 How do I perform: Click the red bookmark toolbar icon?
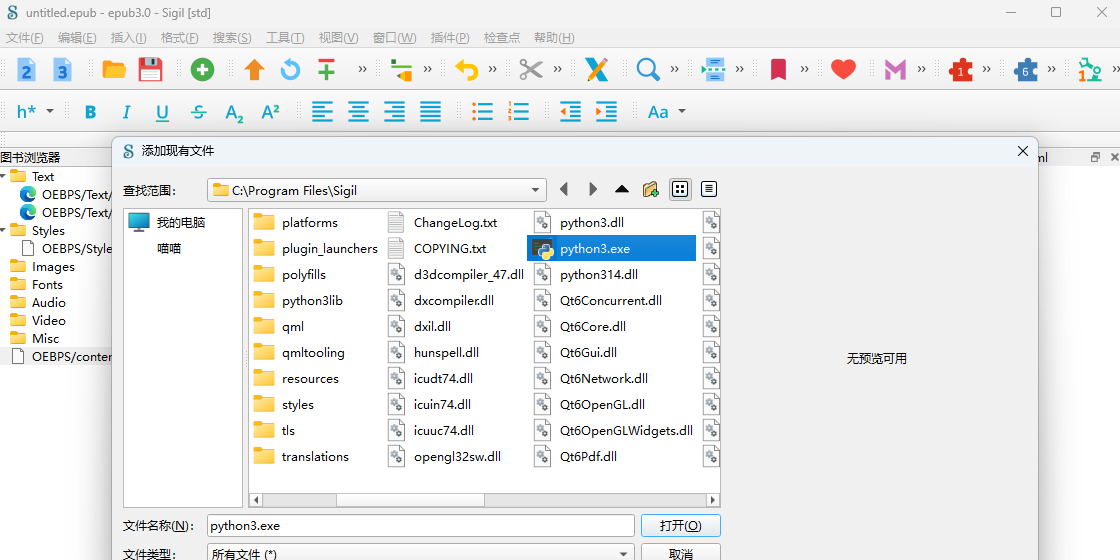[779, 69]
